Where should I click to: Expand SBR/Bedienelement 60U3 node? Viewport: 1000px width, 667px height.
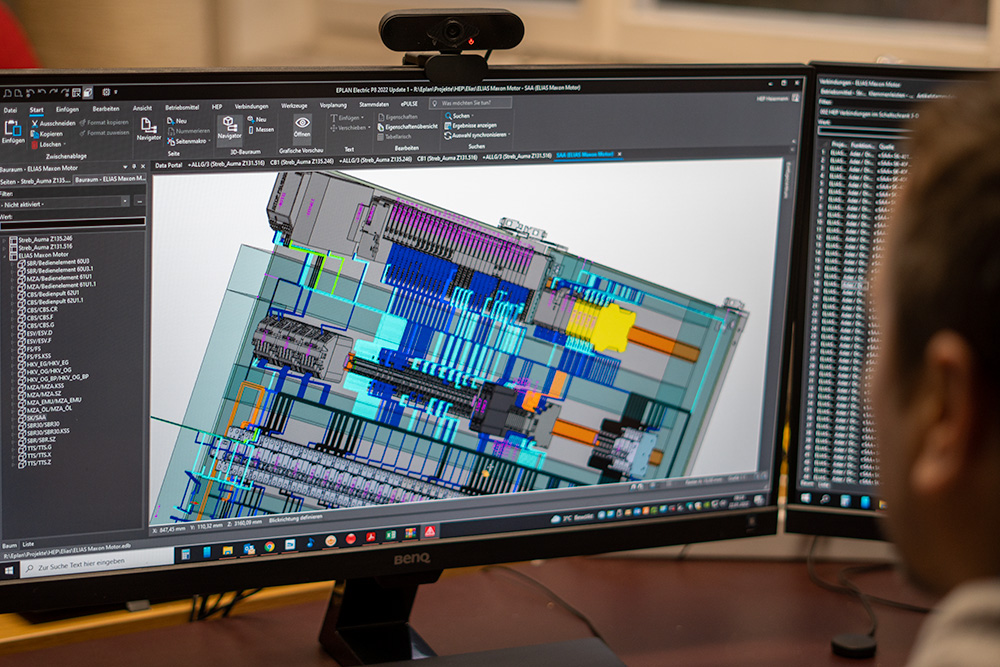tap(14, 264)
